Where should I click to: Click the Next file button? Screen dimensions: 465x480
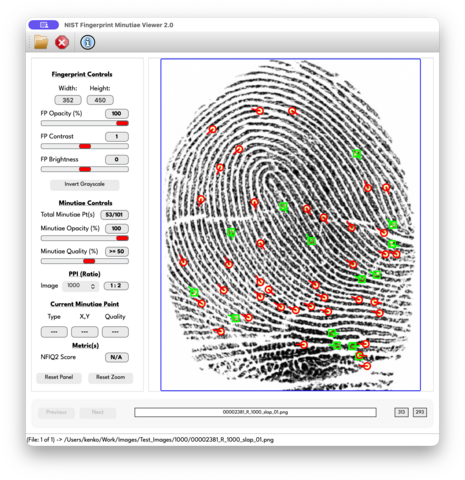point(98,412)
